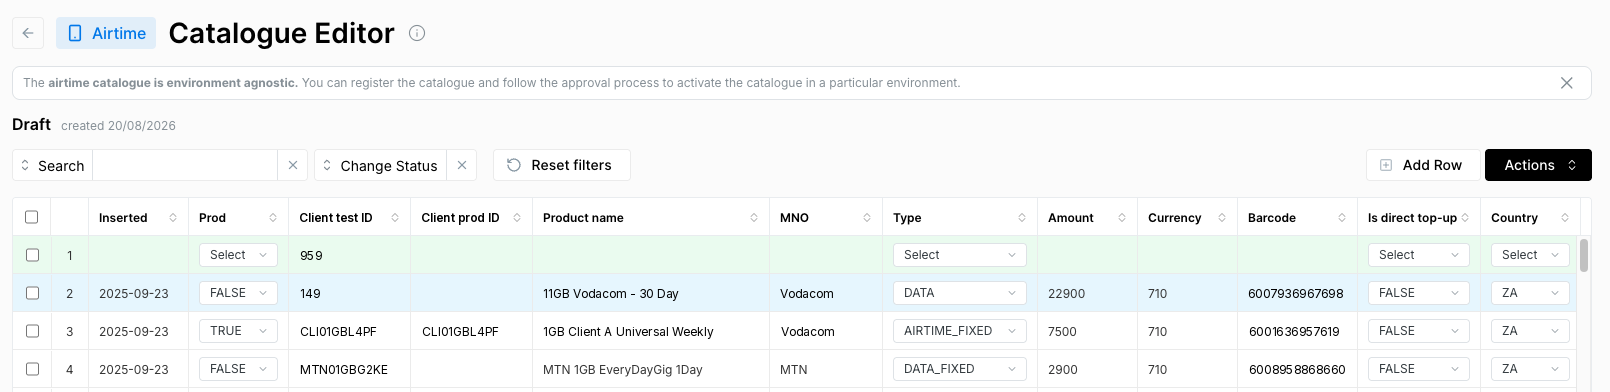The image size is (1610, 392).
Task: Click the table vertical scrollbar
Action: (1584, 255)
